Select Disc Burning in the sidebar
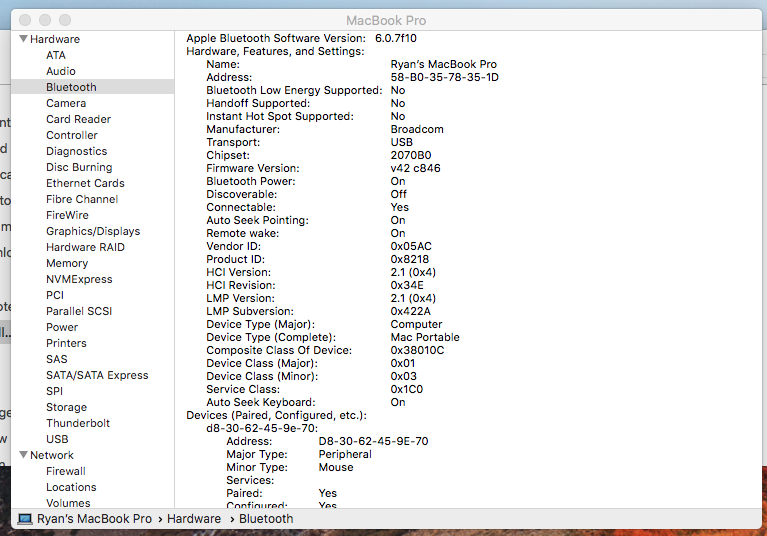 pos(79,167)
